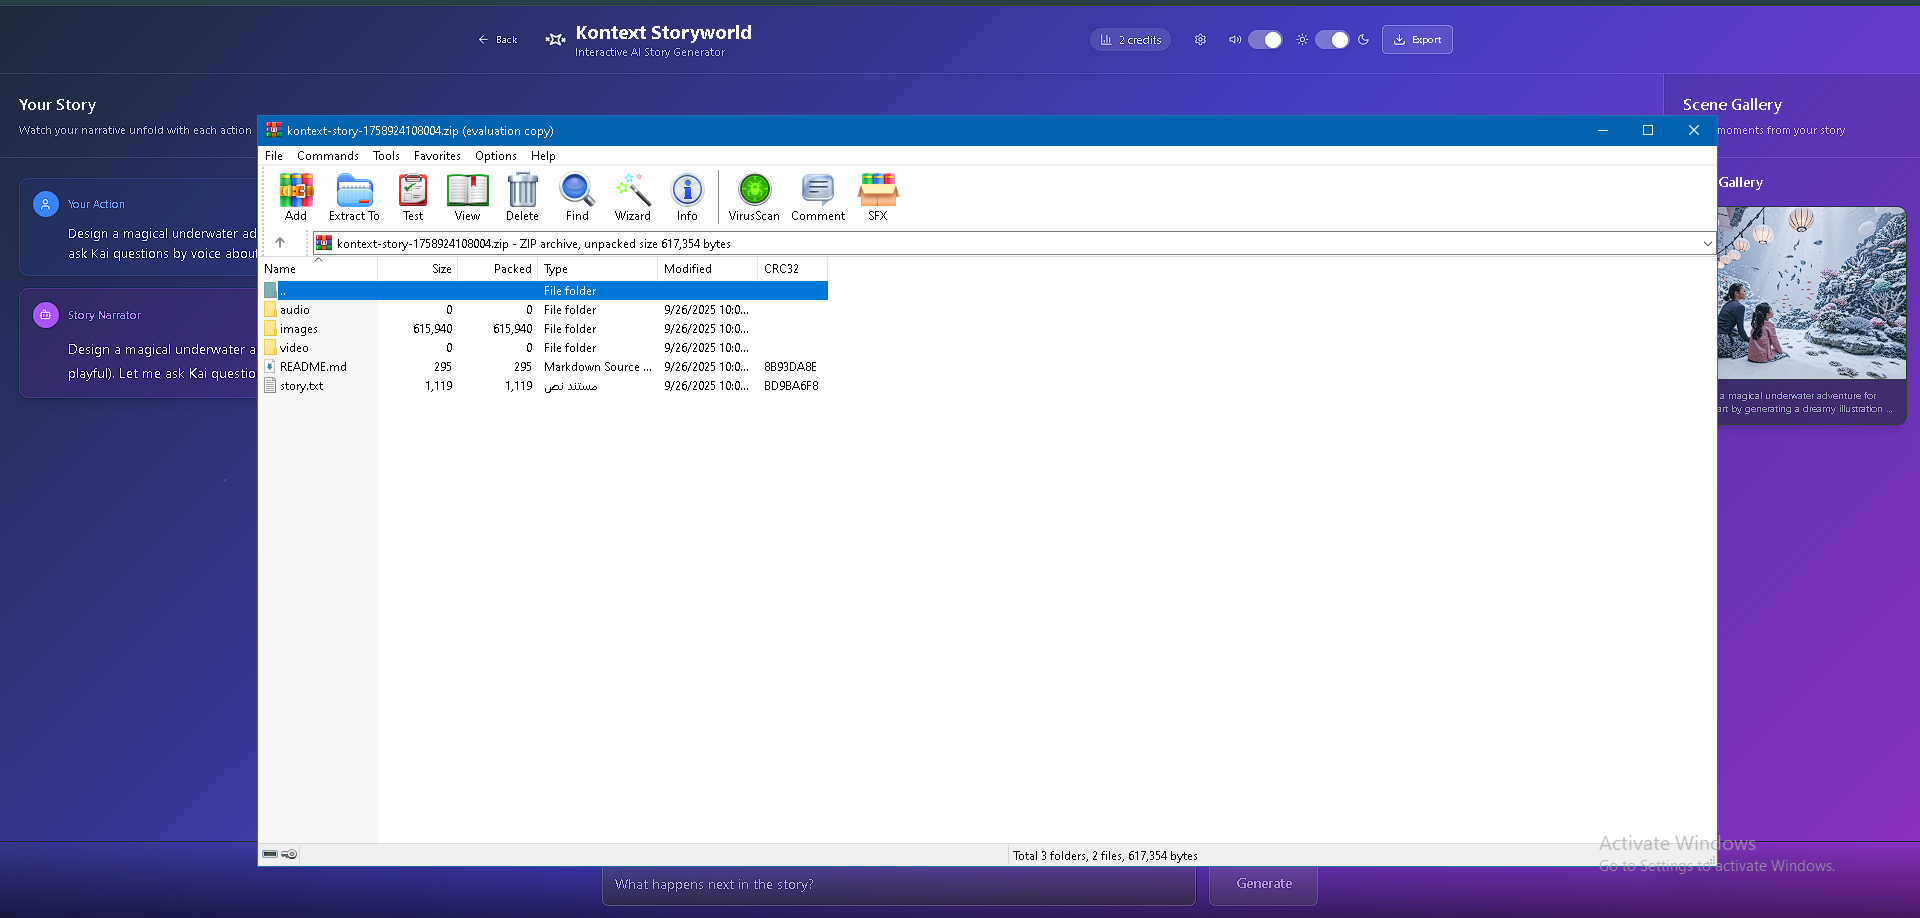Sort by the Packed column header
1920x918 pixels.
(x=498, y=269)
